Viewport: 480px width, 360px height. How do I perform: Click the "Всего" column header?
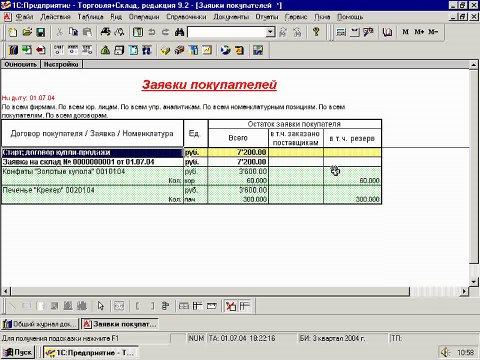coord(238,138)
